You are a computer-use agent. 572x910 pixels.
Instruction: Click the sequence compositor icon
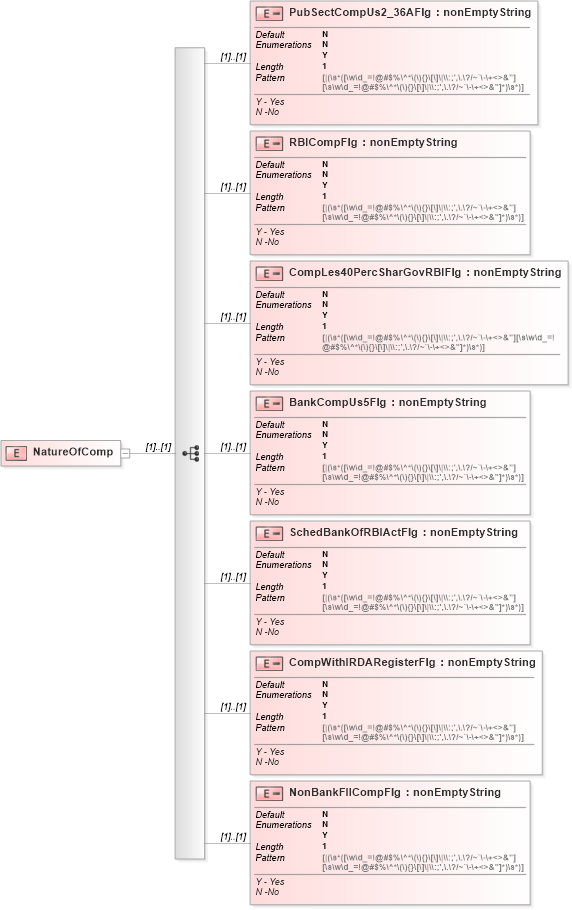pyautogui.click(x=191, y=453)
